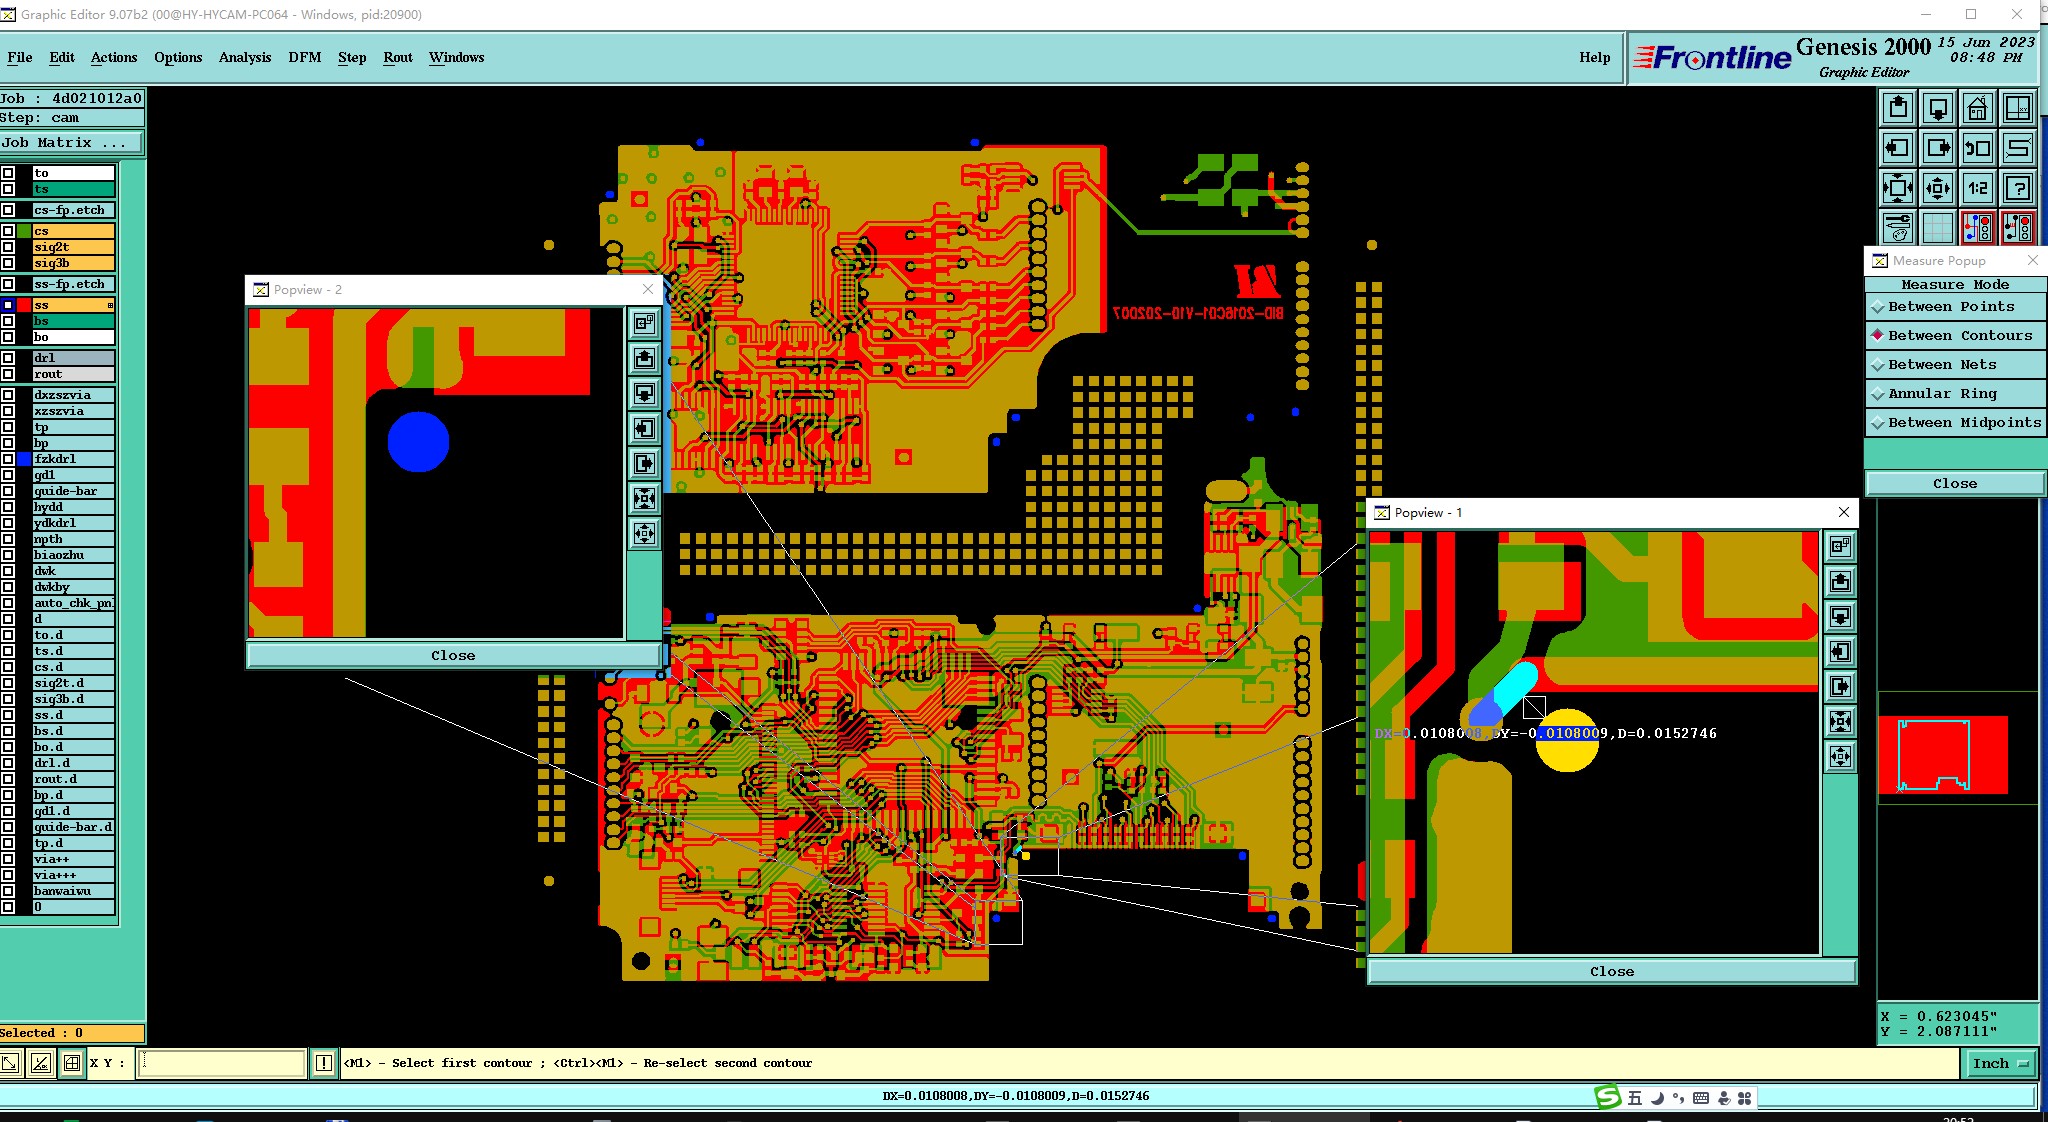Screen dimensions: 2048x1122
Task: Open the grid settings icon
Action: click(x=1937, y=228)
